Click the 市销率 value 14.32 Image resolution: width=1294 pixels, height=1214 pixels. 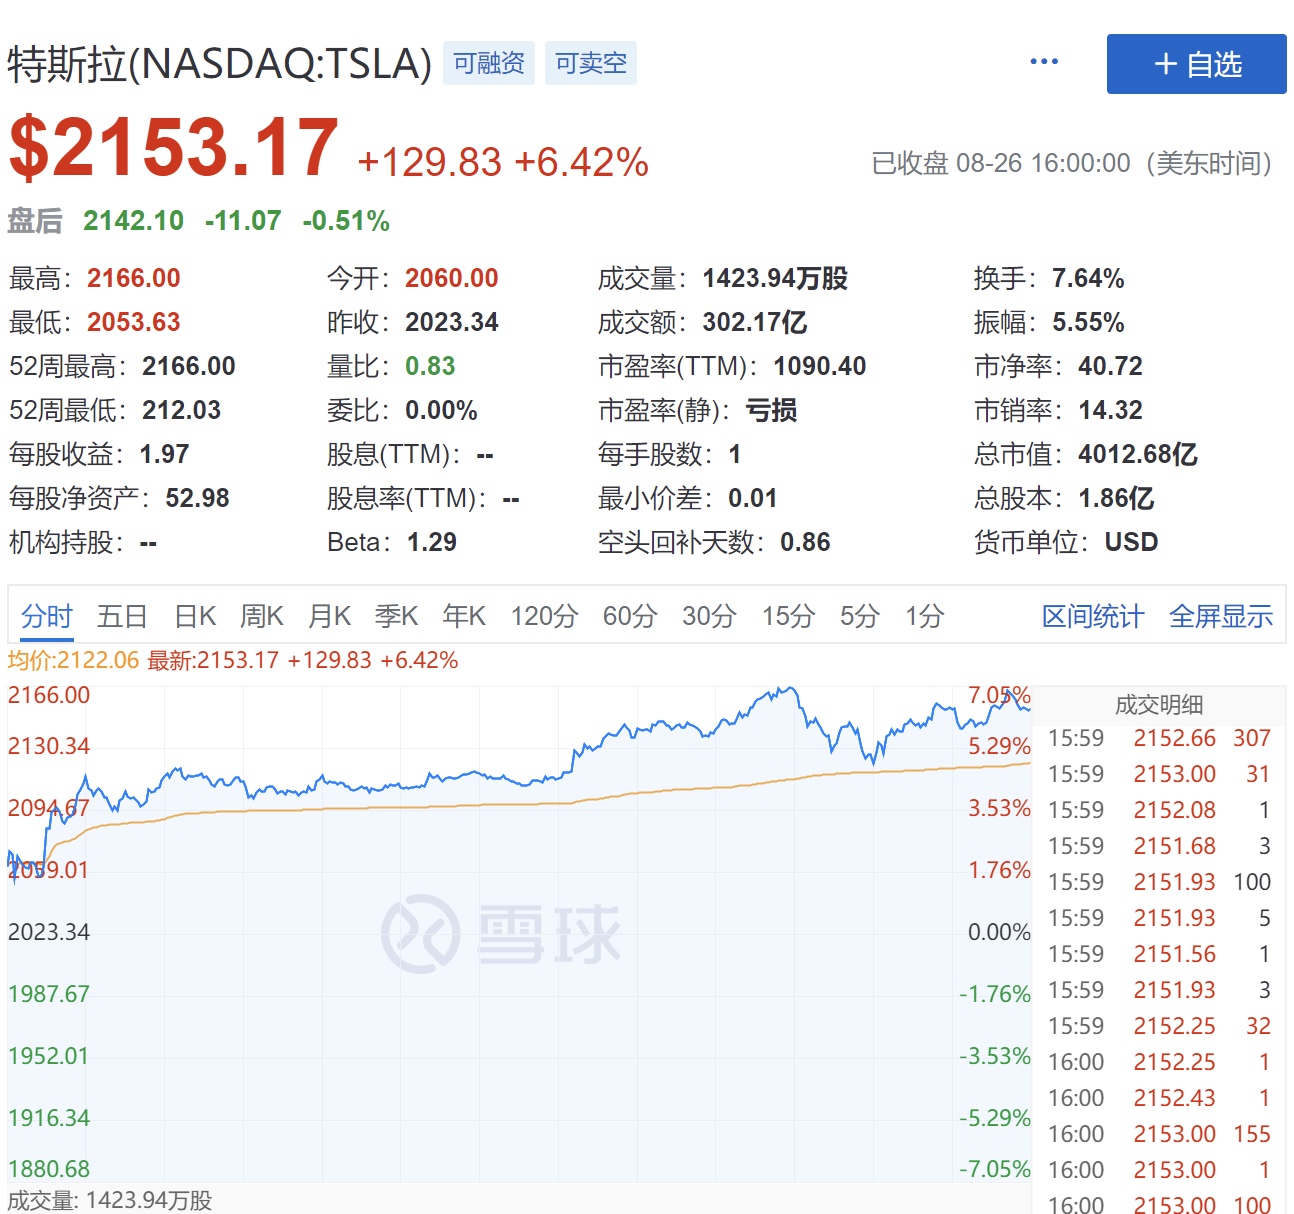(1110, 410)
